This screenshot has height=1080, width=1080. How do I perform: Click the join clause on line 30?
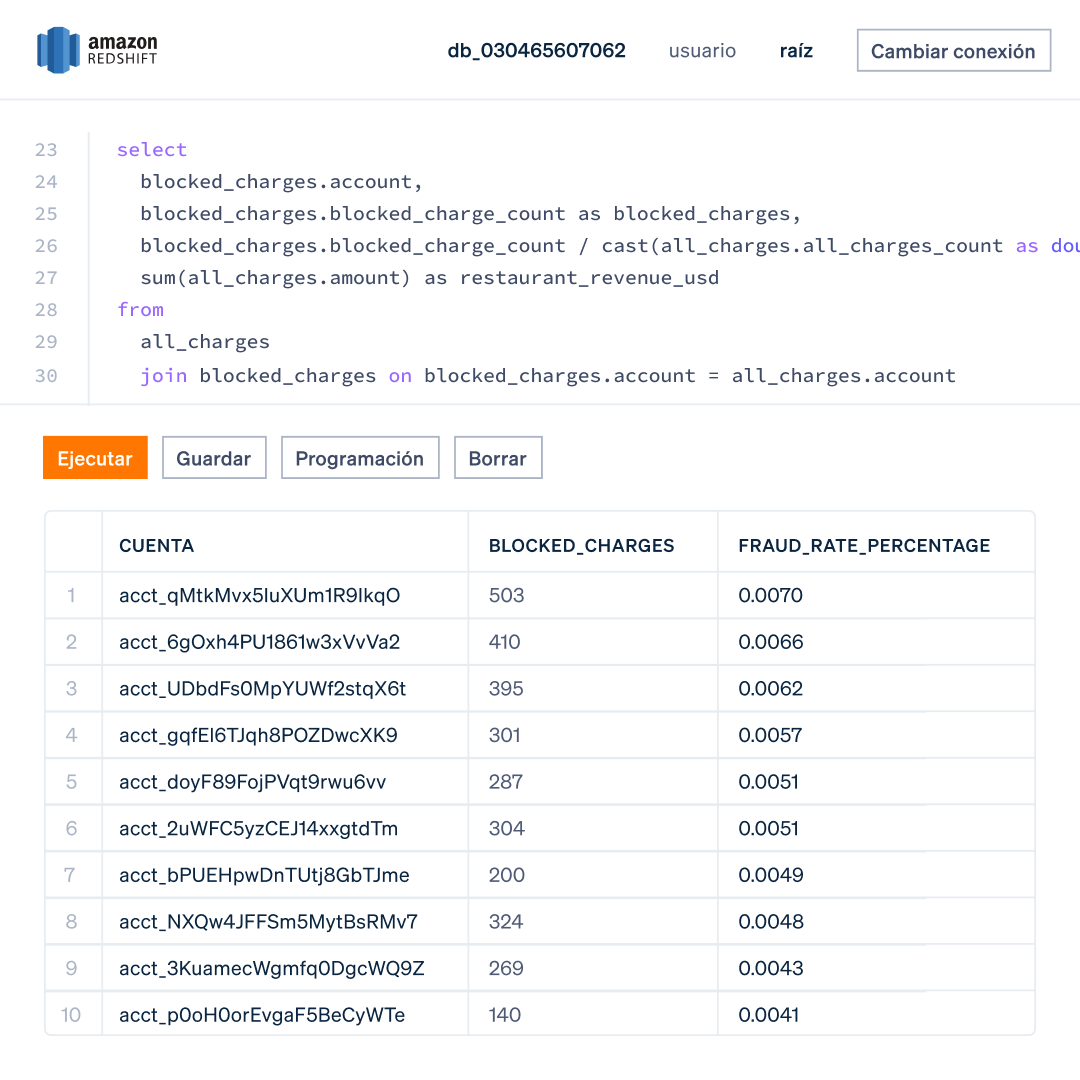[548, 375]
